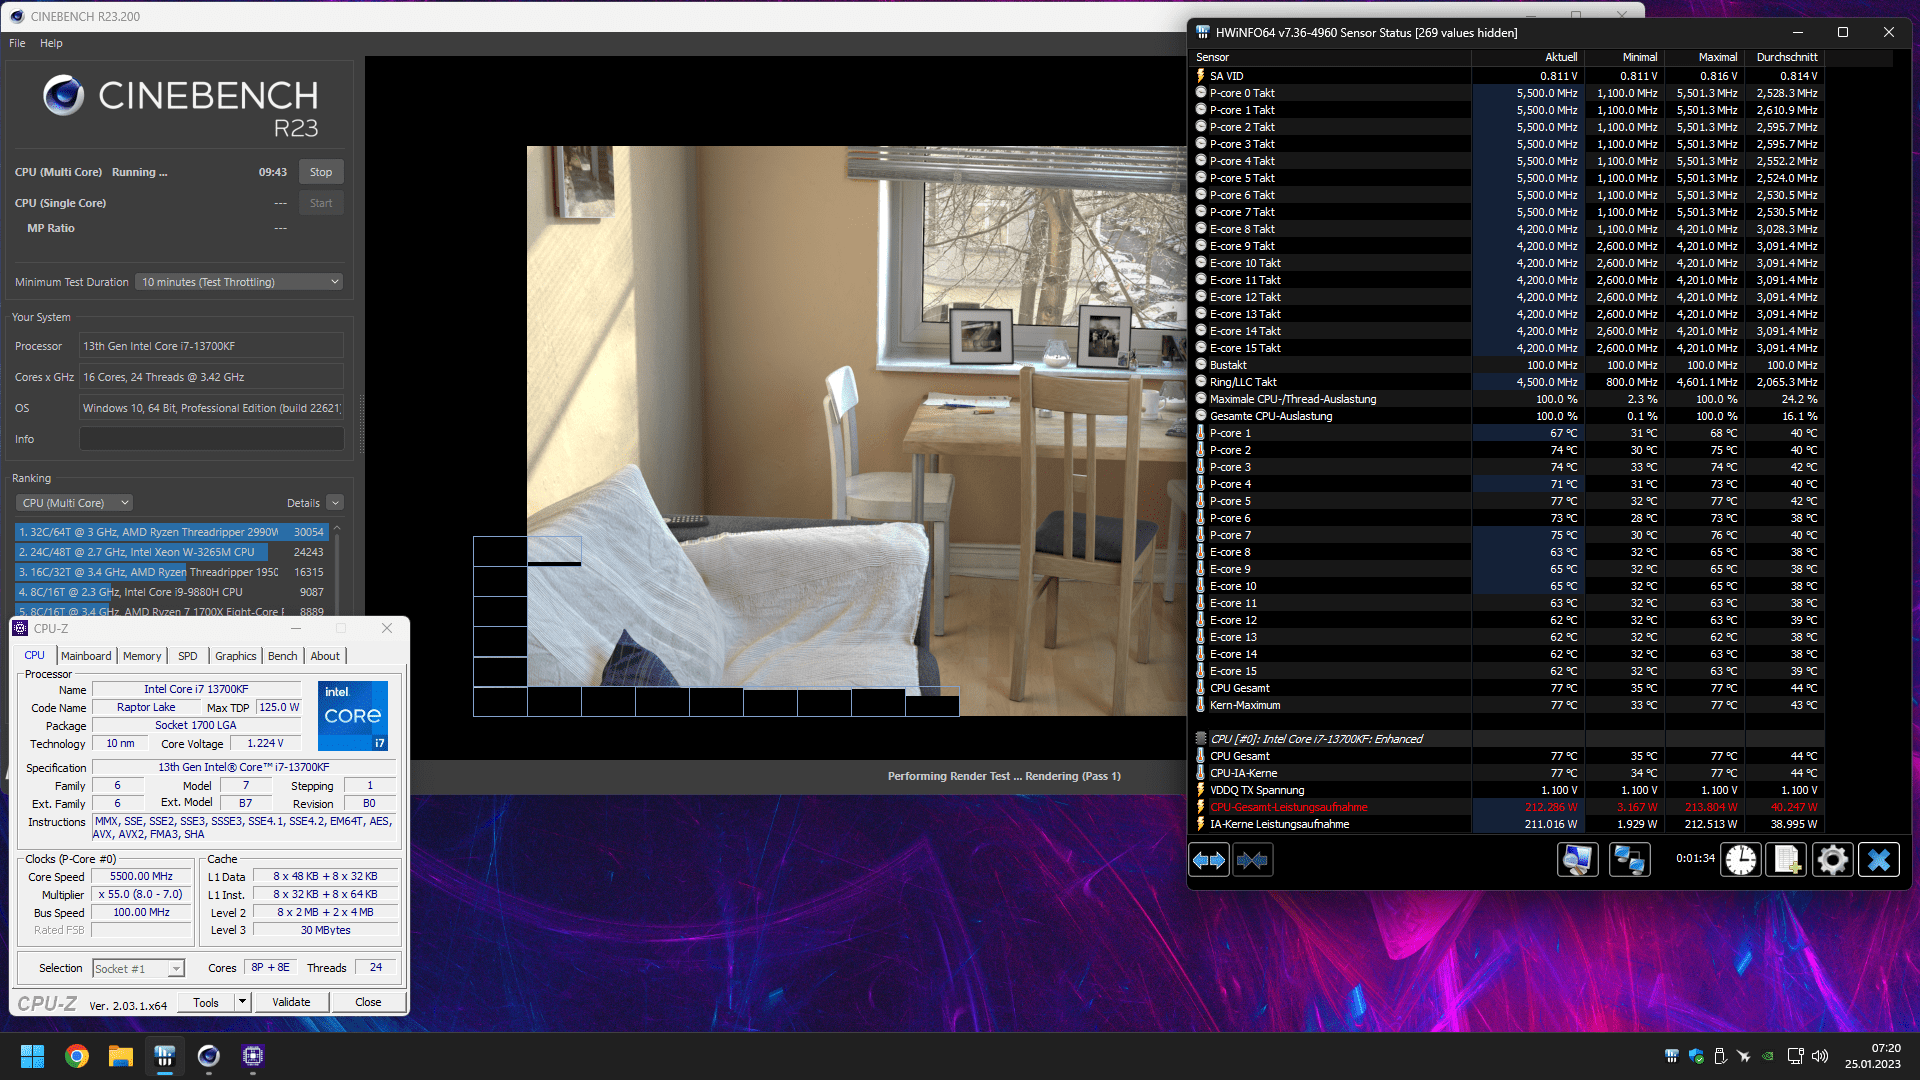Click P-core 1 temperature thermometer icon
Screen dimensions: 1920x1080
1201,433
